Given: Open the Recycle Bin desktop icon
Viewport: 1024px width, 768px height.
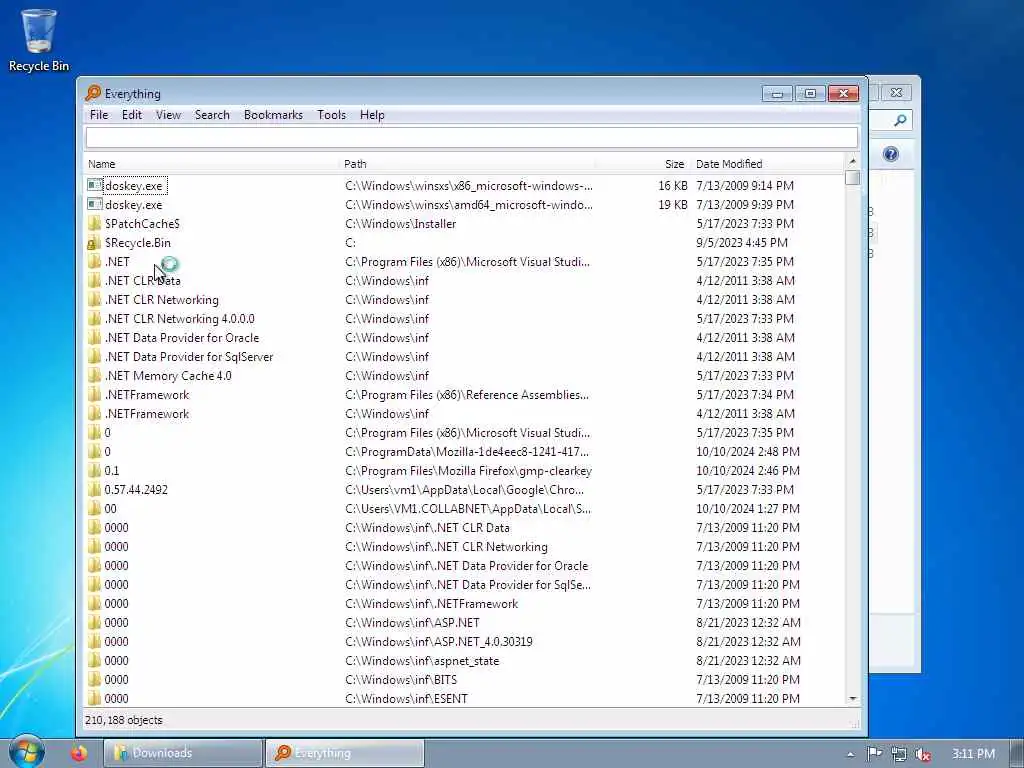Looking at the screenshot, I should click(39, 39).
